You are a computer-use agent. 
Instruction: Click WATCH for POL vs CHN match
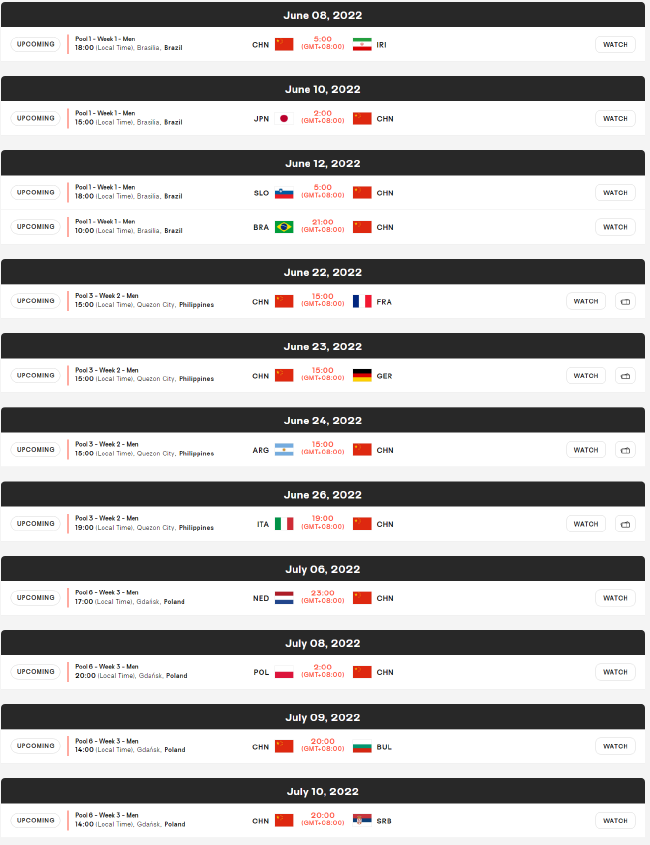click(x=615, y=672)
